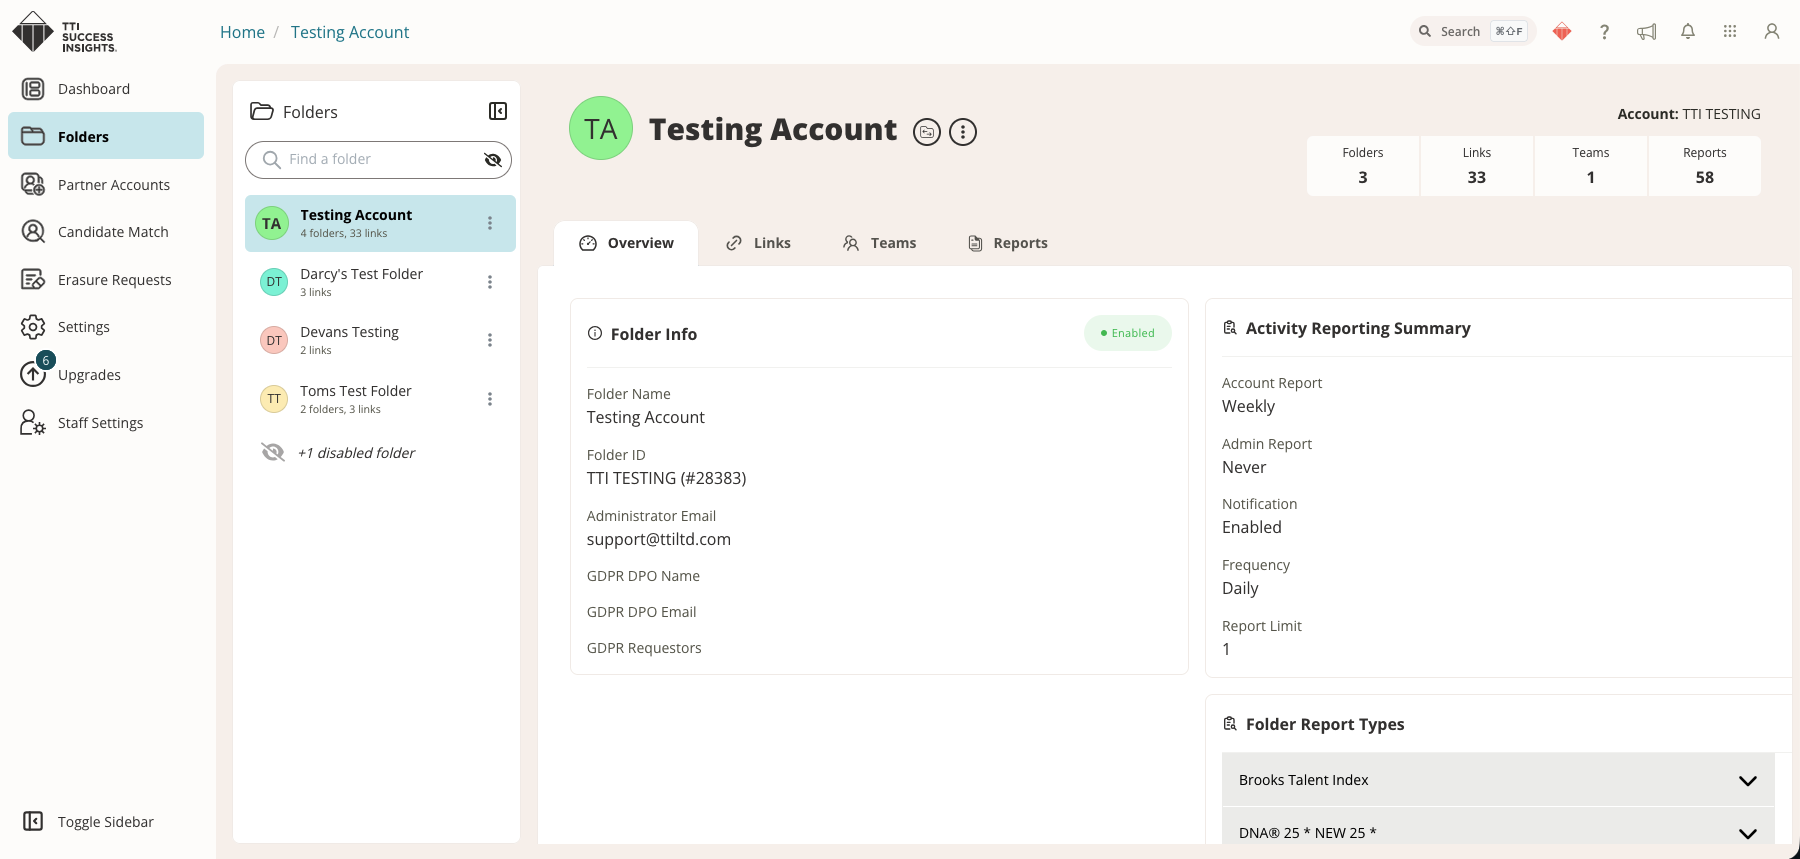This screenshot has width=1800, height=859.
Task: Click the Testing Account breadcrumb
Action: (x=350, y=32)
